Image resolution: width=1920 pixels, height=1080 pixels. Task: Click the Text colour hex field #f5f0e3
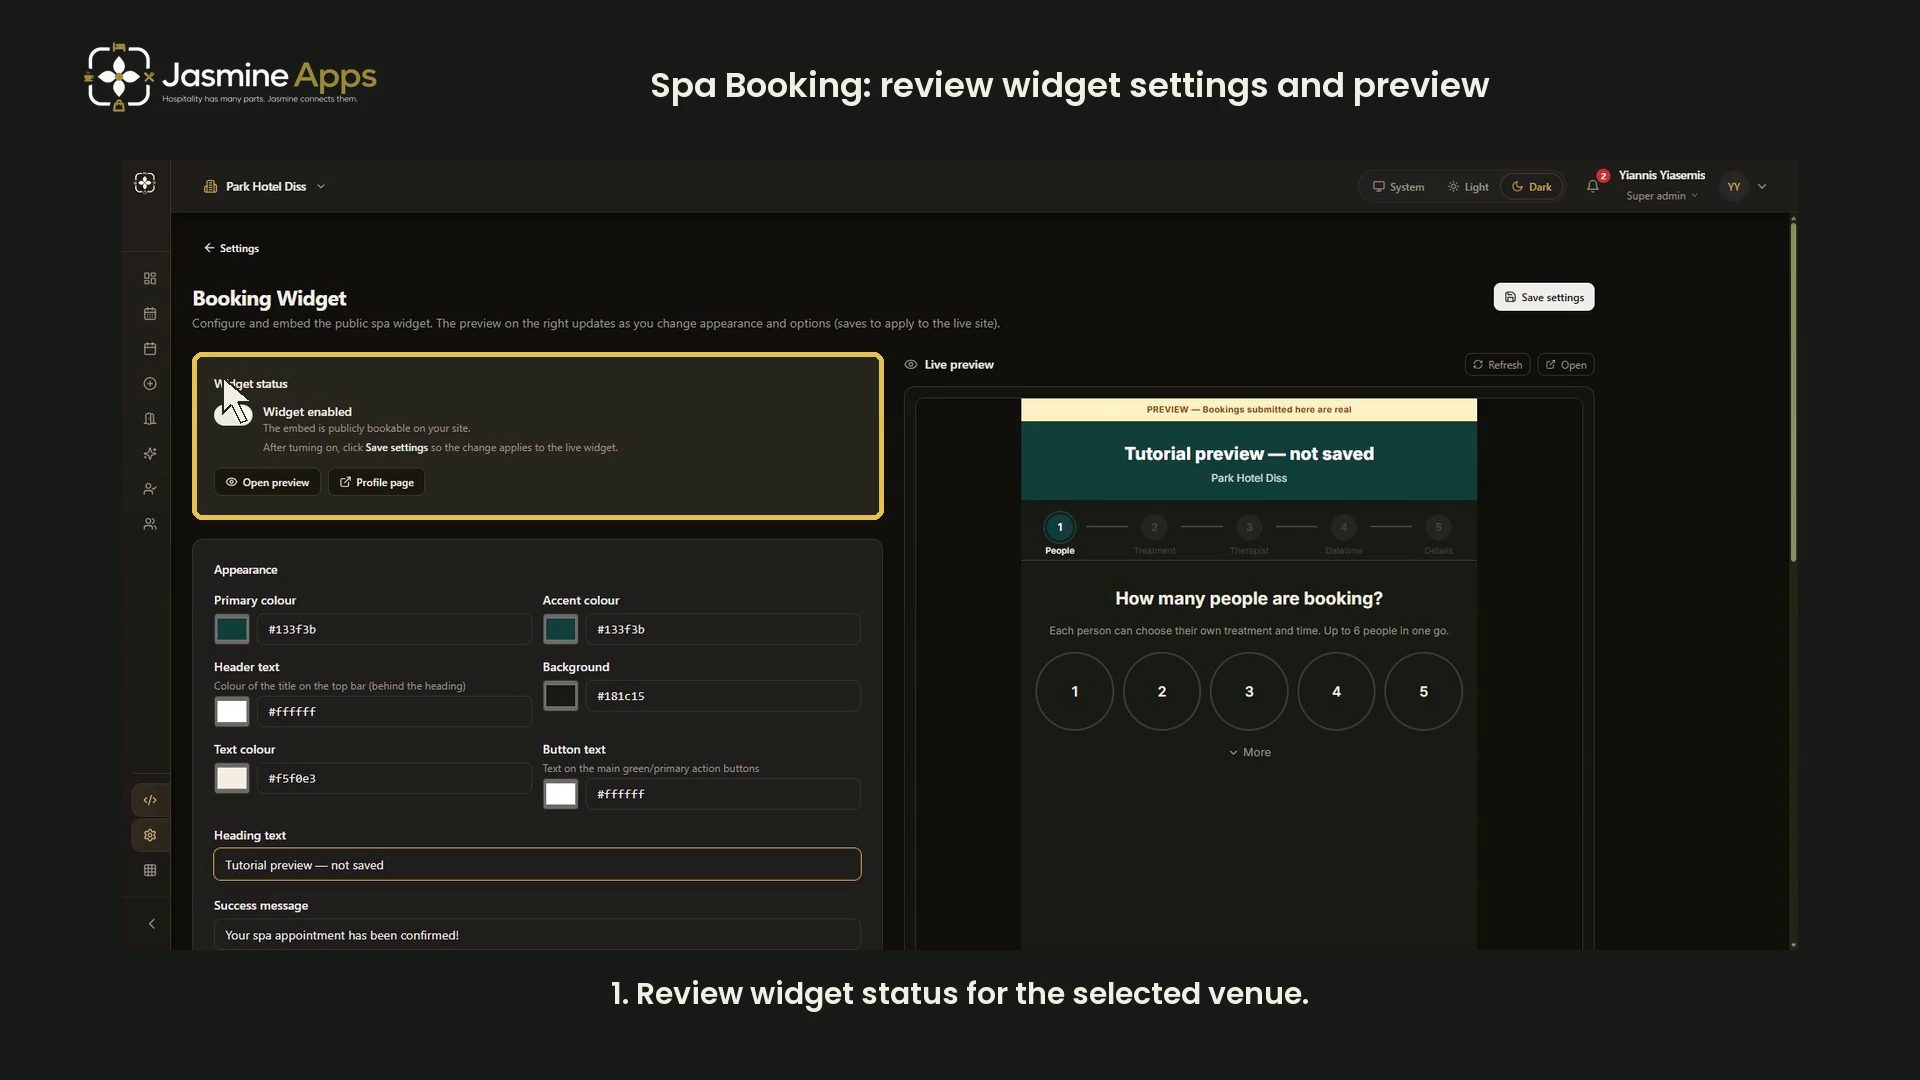[x=394, y=778]
